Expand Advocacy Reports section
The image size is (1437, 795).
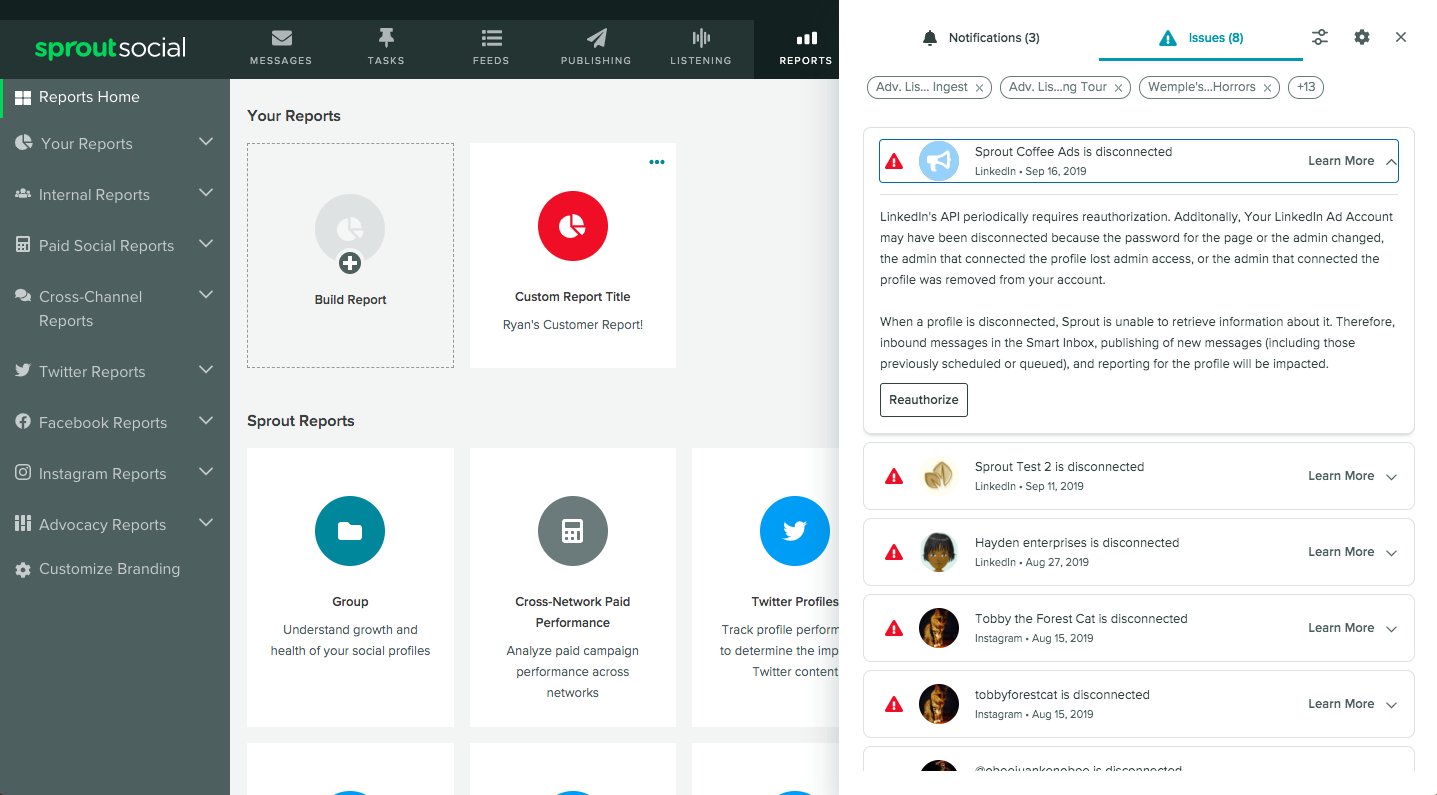pyautogui.click(x=206, y=523)
